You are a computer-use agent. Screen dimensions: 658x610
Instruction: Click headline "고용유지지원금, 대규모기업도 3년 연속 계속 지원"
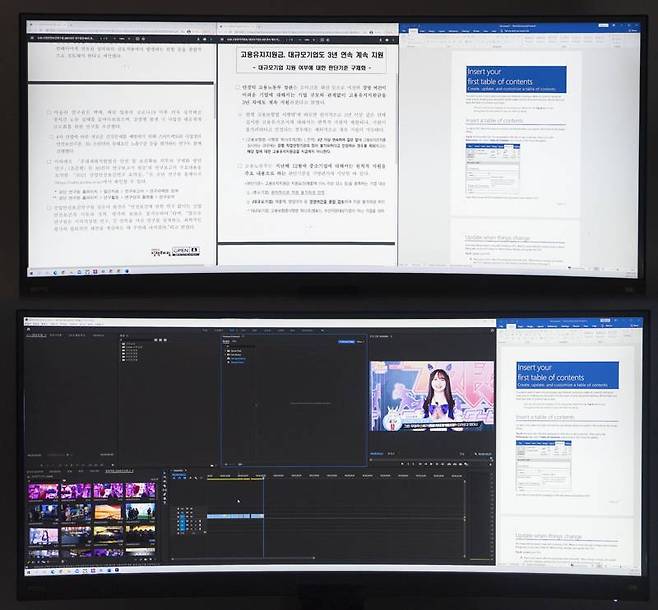312,55
